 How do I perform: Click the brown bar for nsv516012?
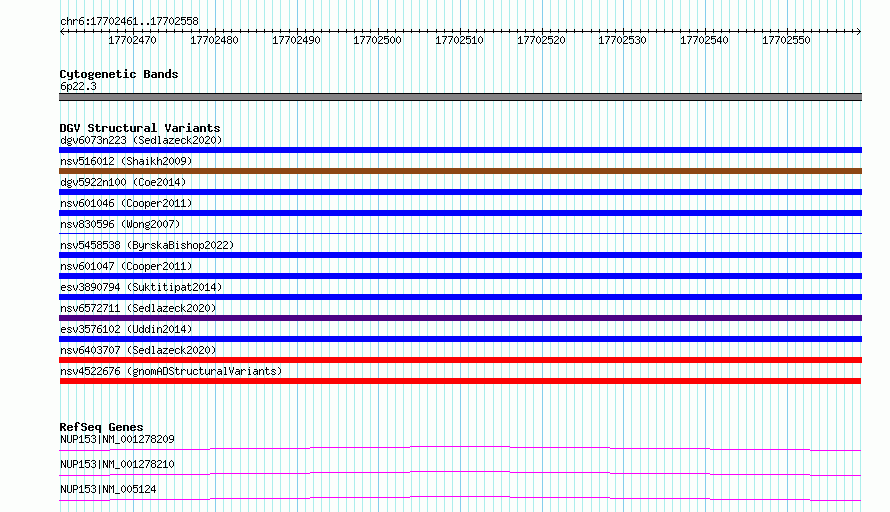click(460, 171)
